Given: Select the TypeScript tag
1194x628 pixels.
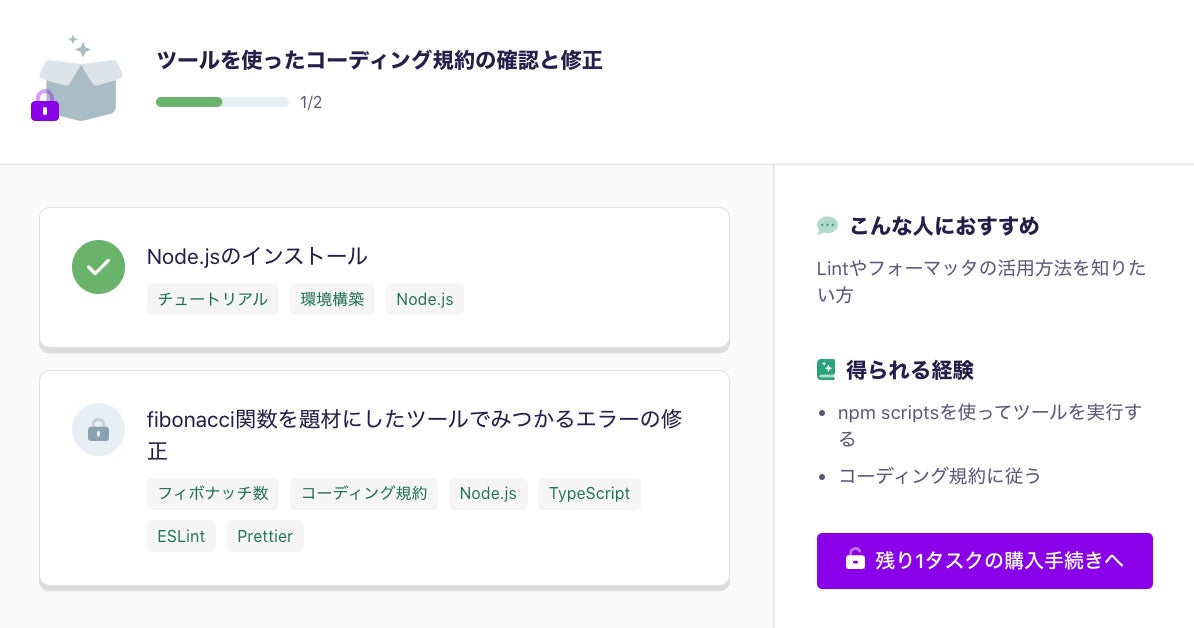Looking at the screenshot, I should [589, 493].
